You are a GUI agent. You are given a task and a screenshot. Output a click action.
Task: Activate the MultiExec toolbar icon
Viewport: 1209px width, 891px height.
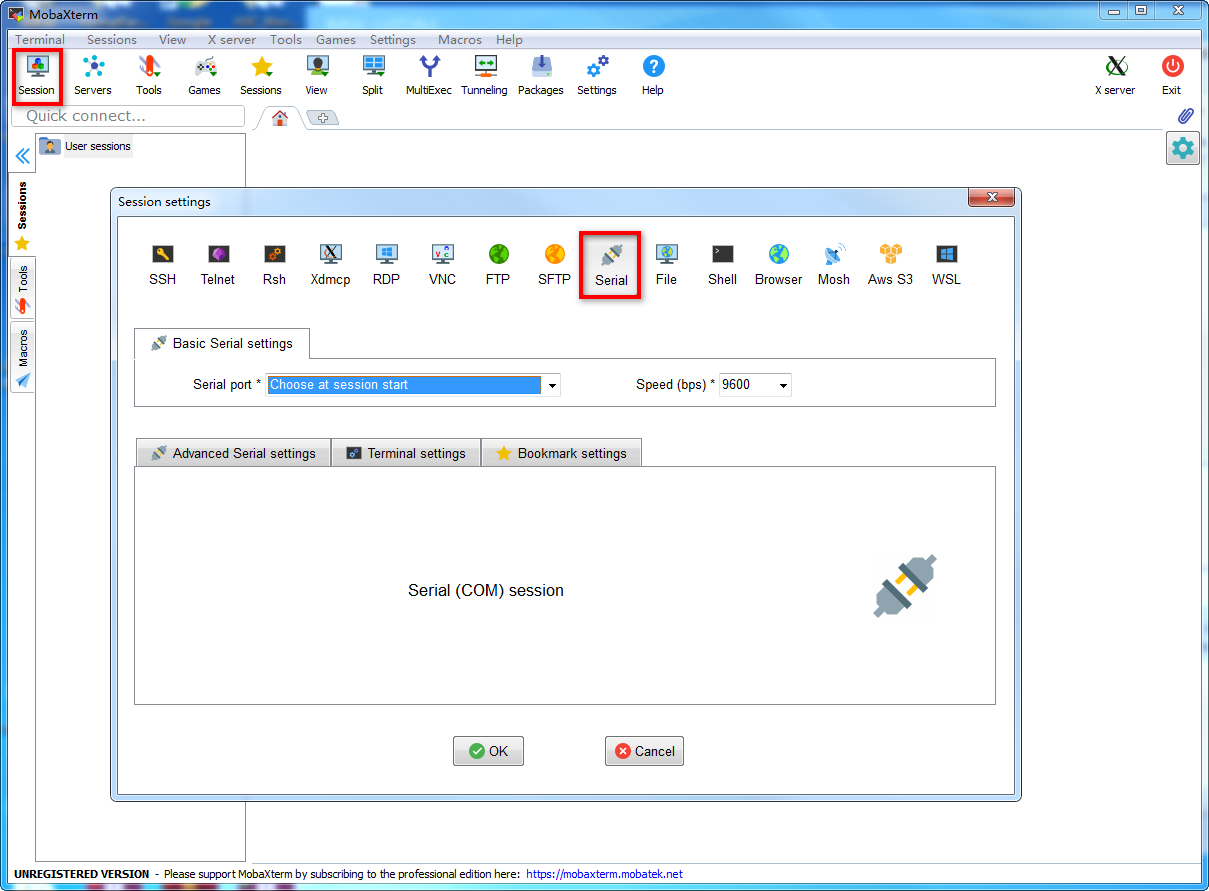429,75
